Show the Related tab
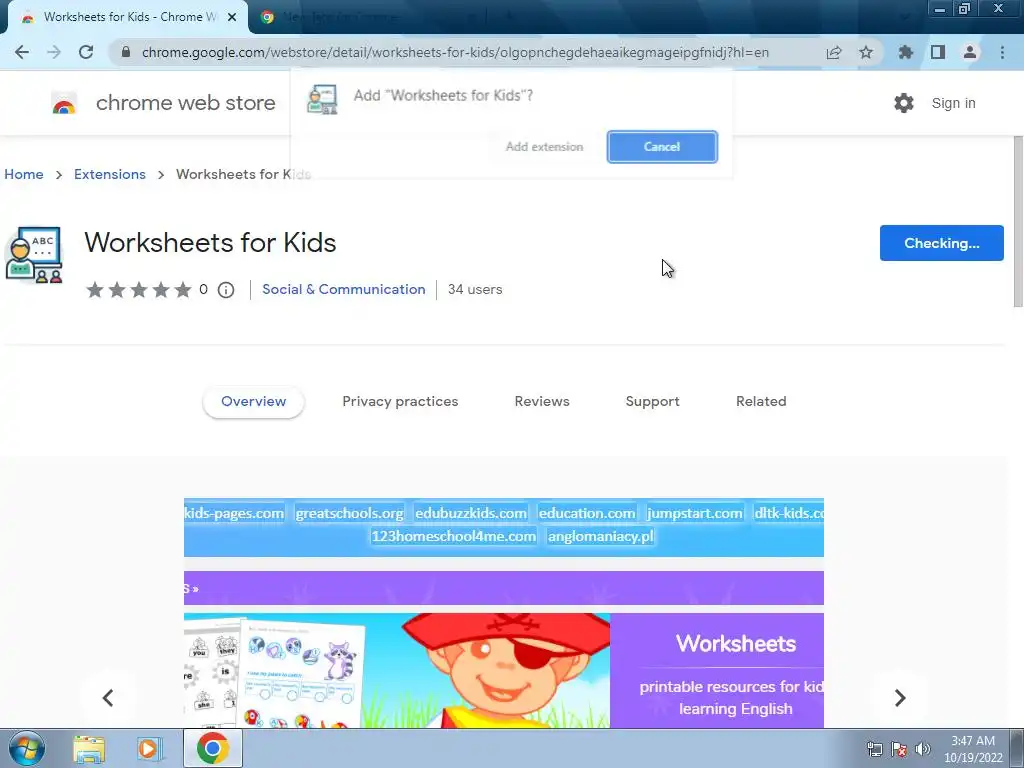This screenshot has width=1024, height=768. coord(761,402)
